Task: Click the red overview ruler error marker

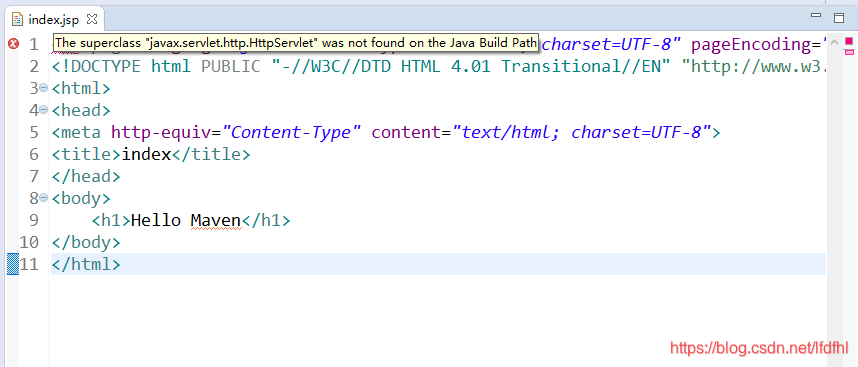Action: click(849, 41)
